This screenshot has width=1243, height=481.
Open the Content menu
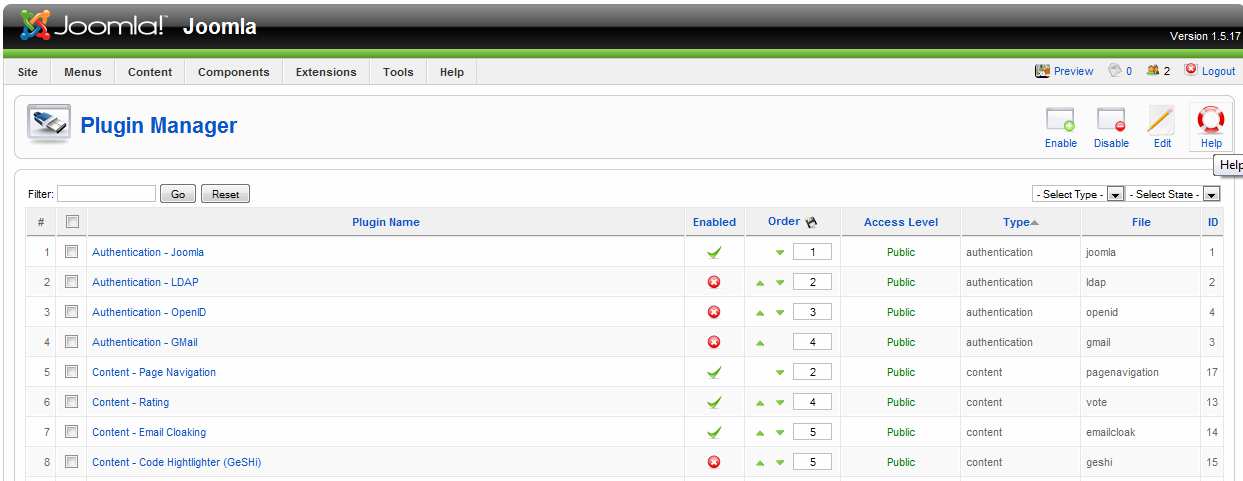(150, 72)
